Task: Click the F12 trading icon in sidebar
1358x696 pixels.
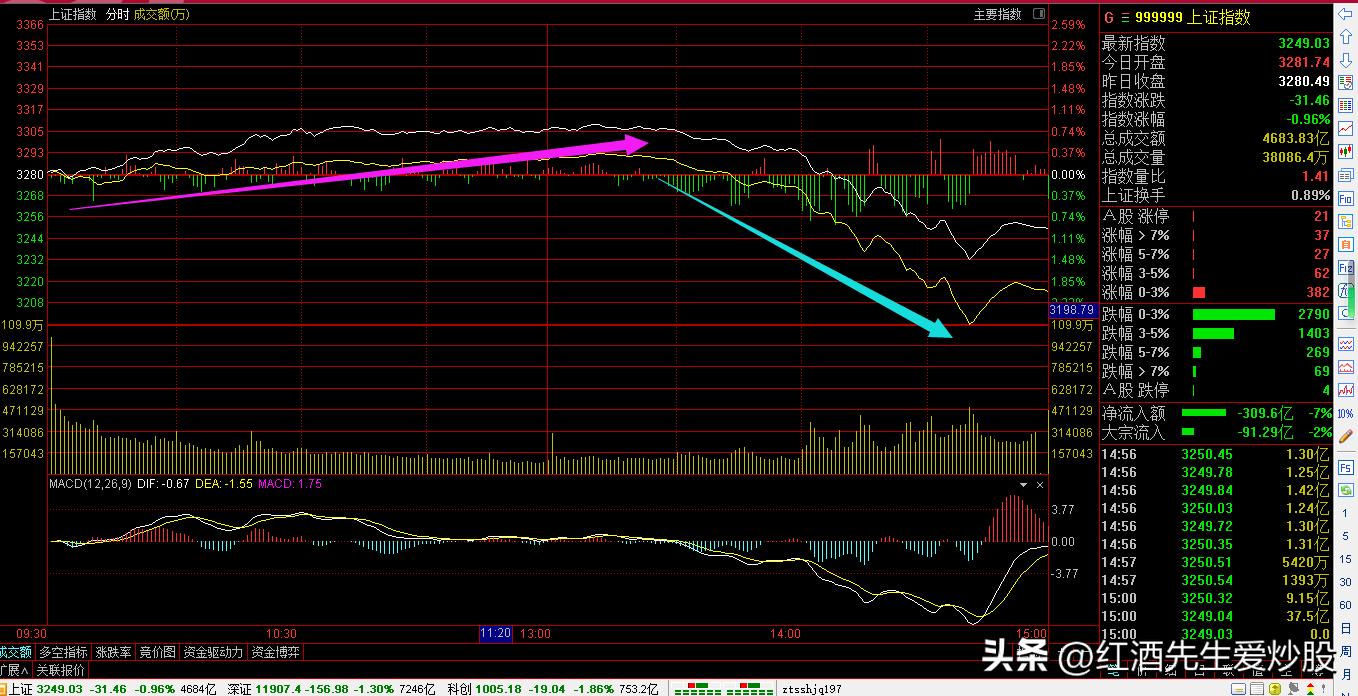Action: pyautogui.click(x=1344, y=268)
